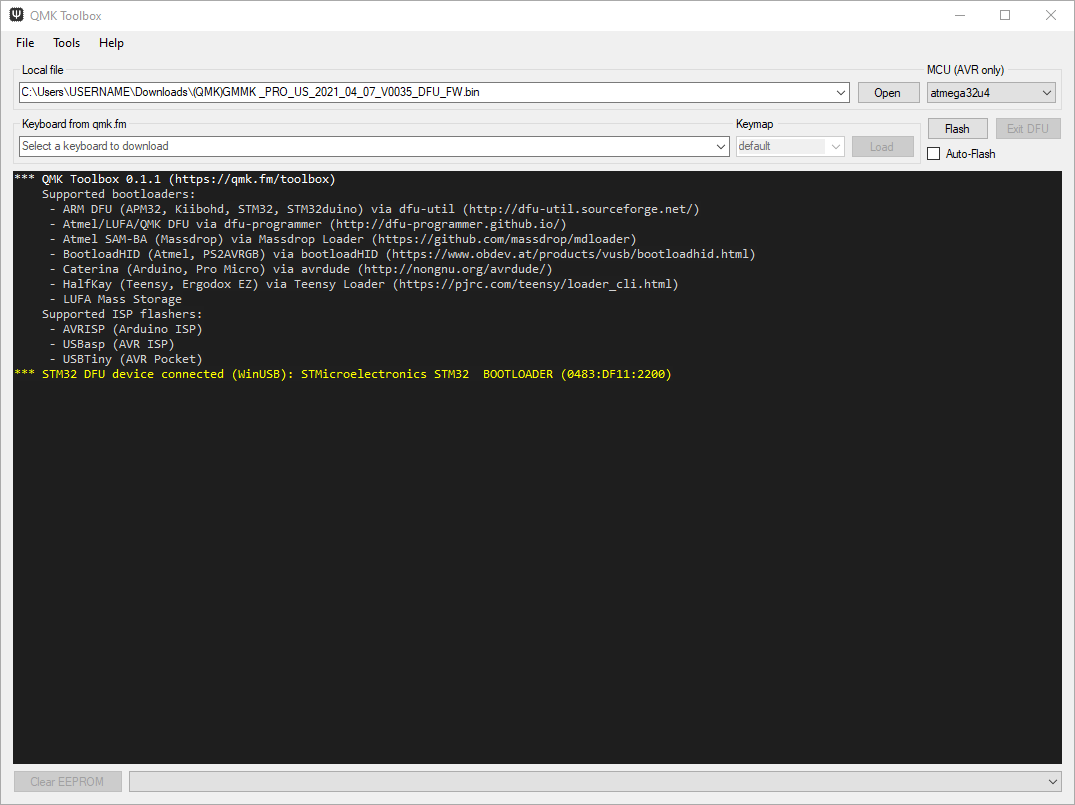Click the Exit DFU button
Screen dimensions: 1075x805
tap(1027, 129)
